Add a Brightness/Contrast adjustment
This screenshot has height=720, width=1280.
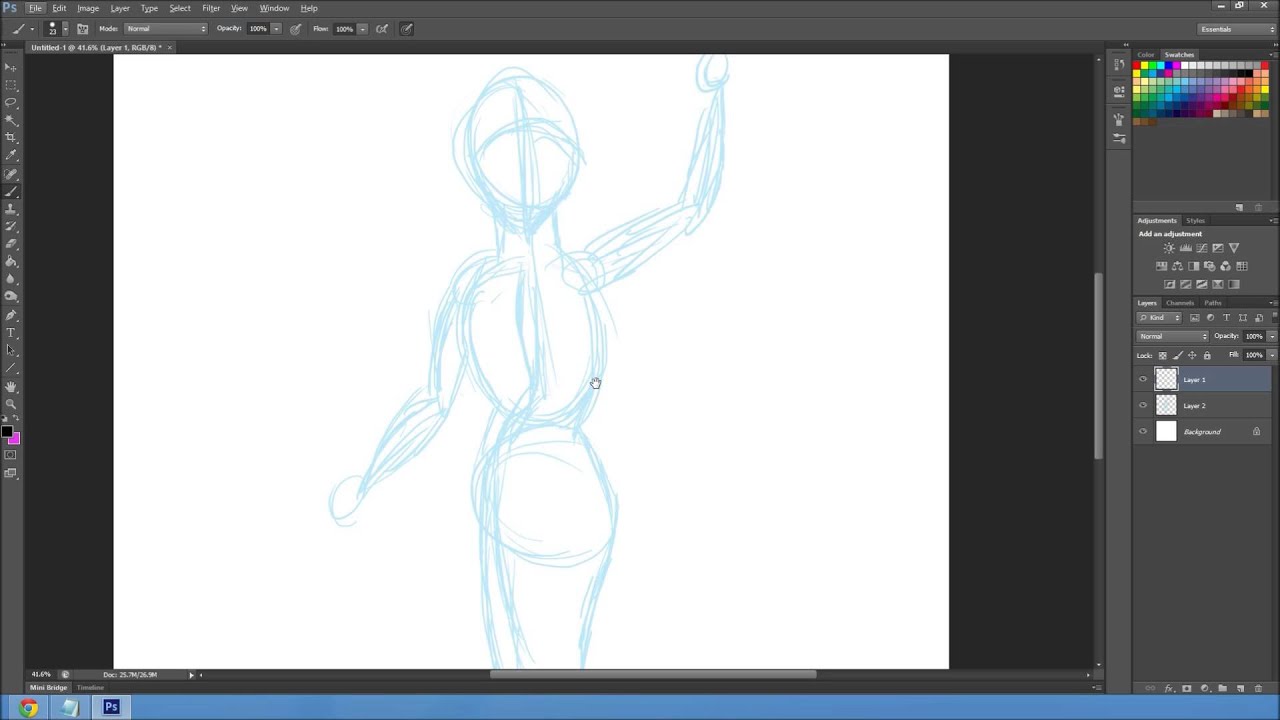point(1169,248)
